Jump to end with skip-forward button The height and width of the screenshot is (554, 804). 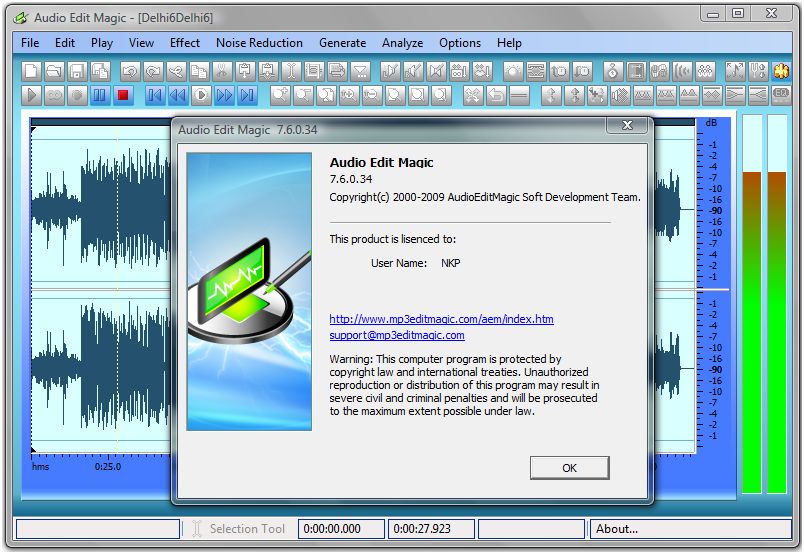(x=247, y=94)
